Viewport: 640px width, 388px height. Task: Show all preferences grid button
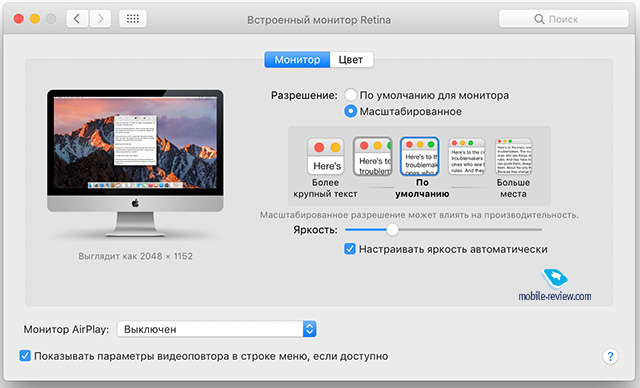133,19
